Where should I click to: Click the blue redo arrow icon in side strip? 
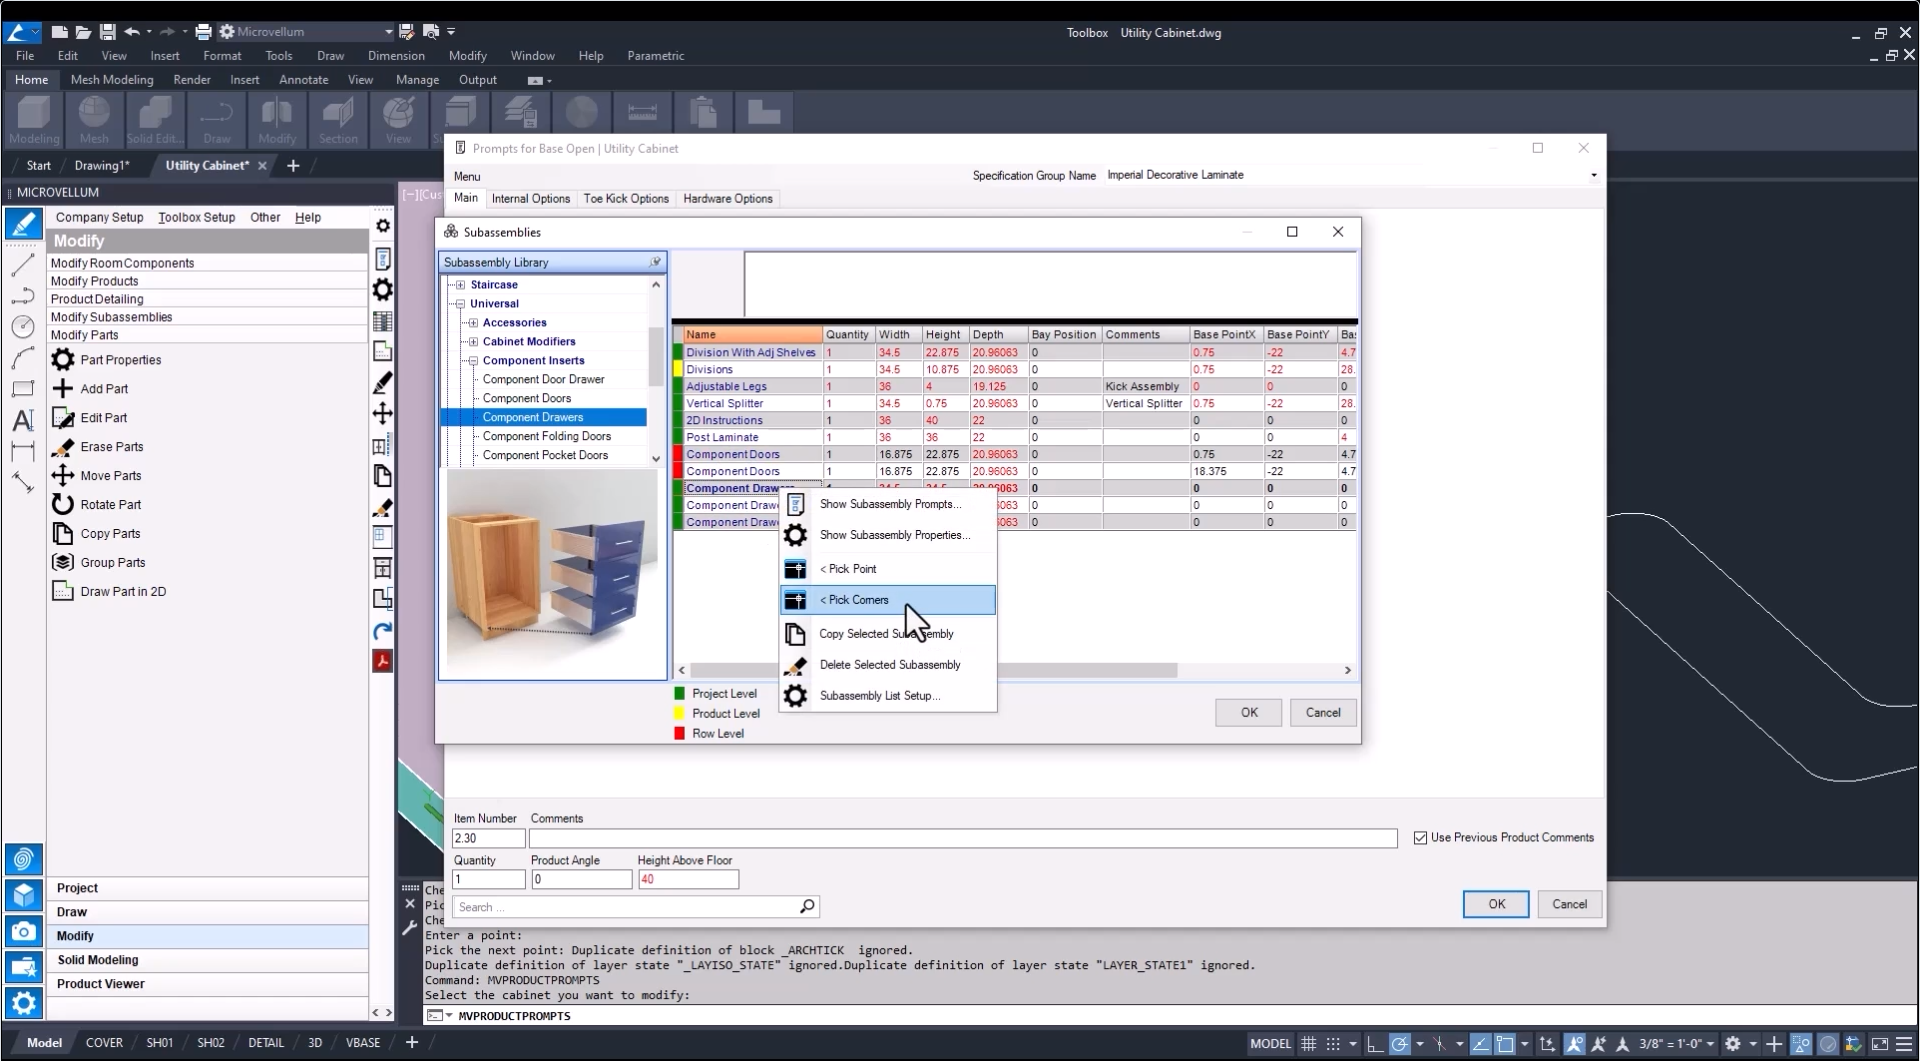click(x=382, y=630)
